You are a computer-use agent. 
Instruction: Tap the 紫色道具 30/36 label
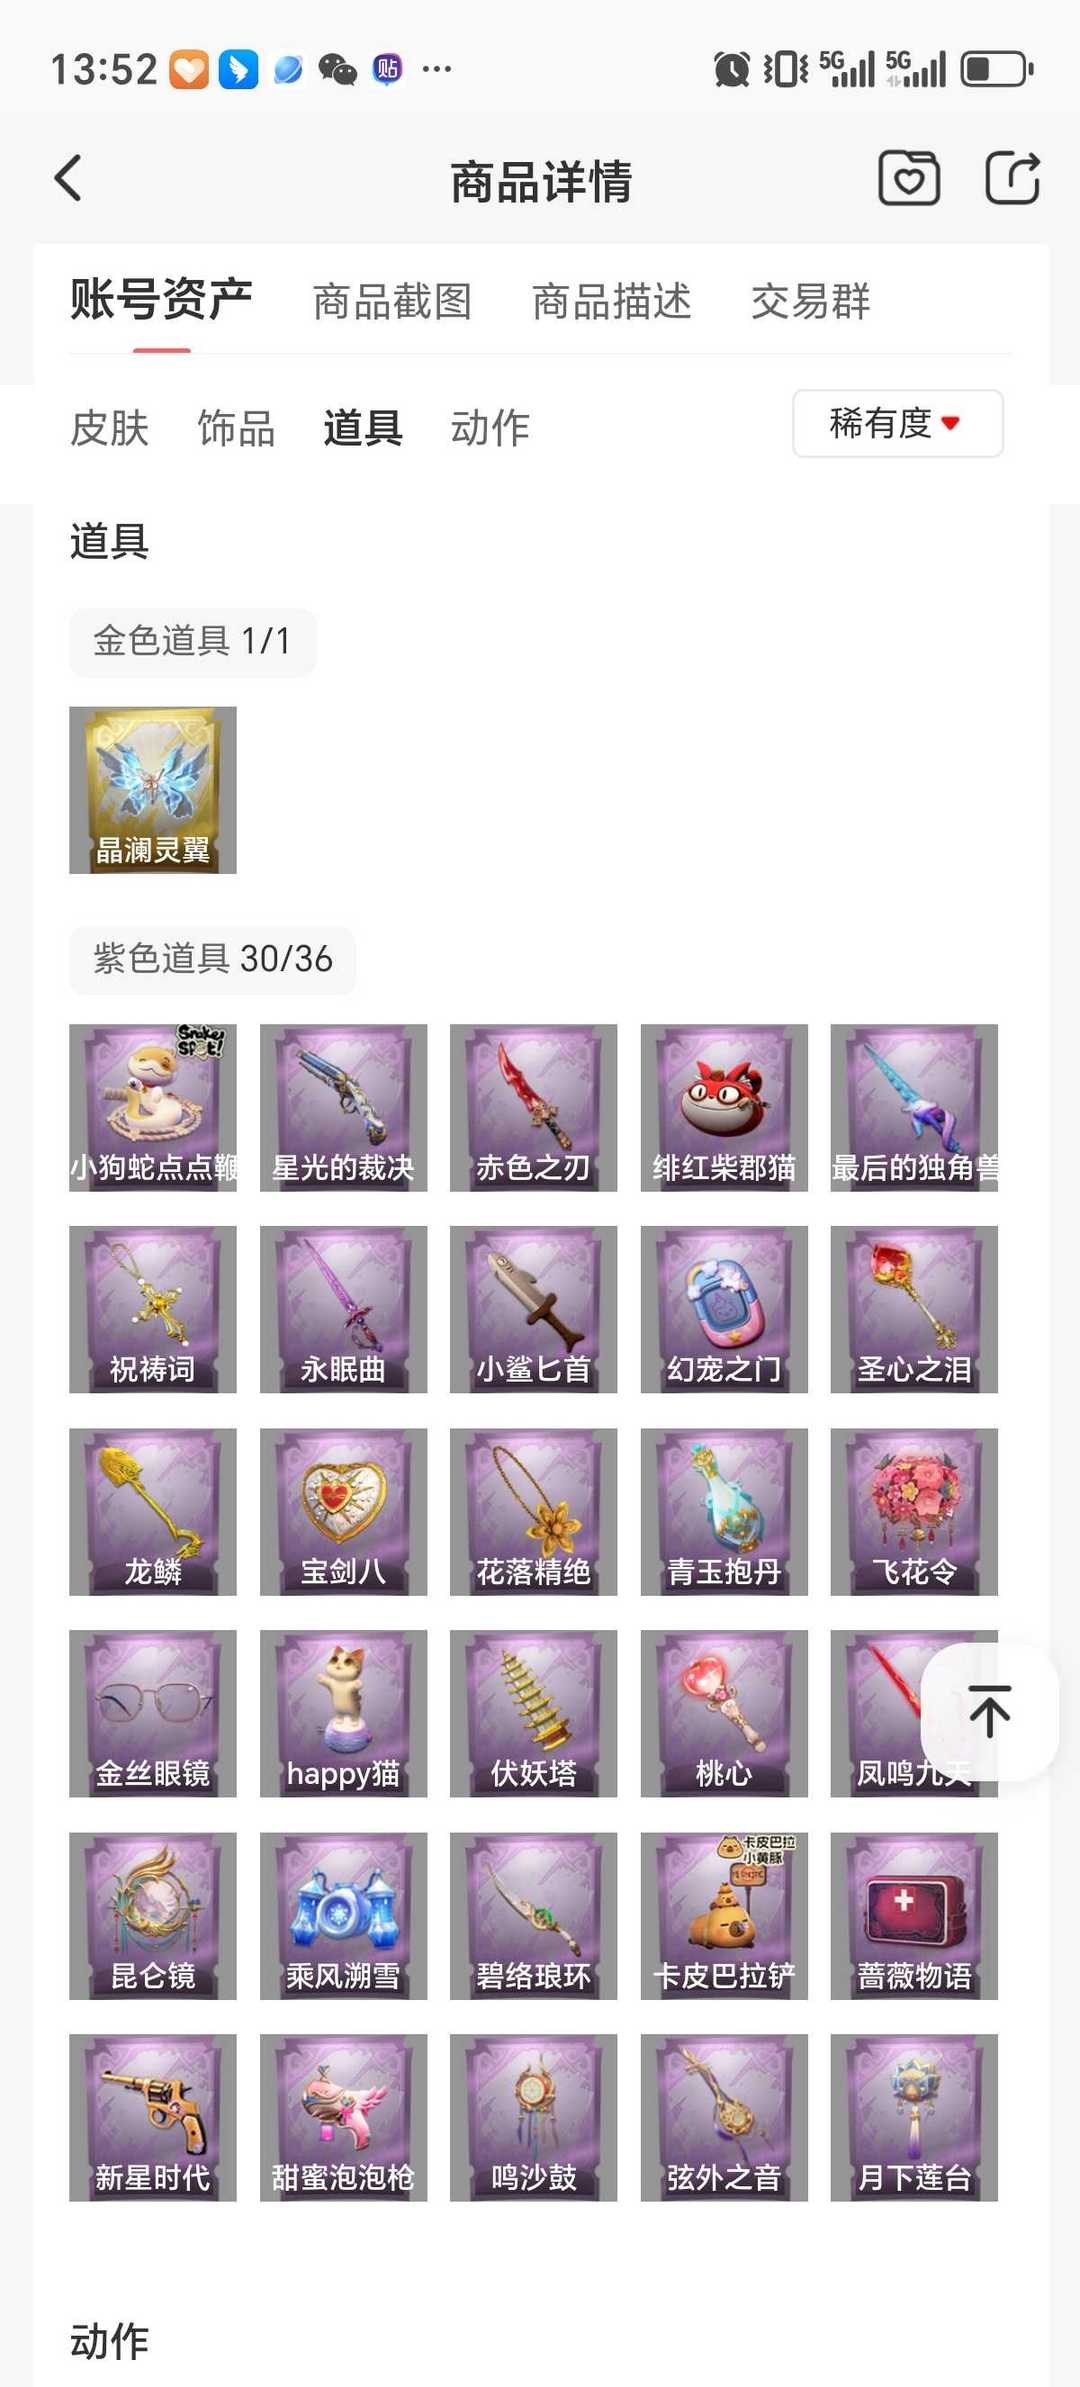[x=212, y=959]
